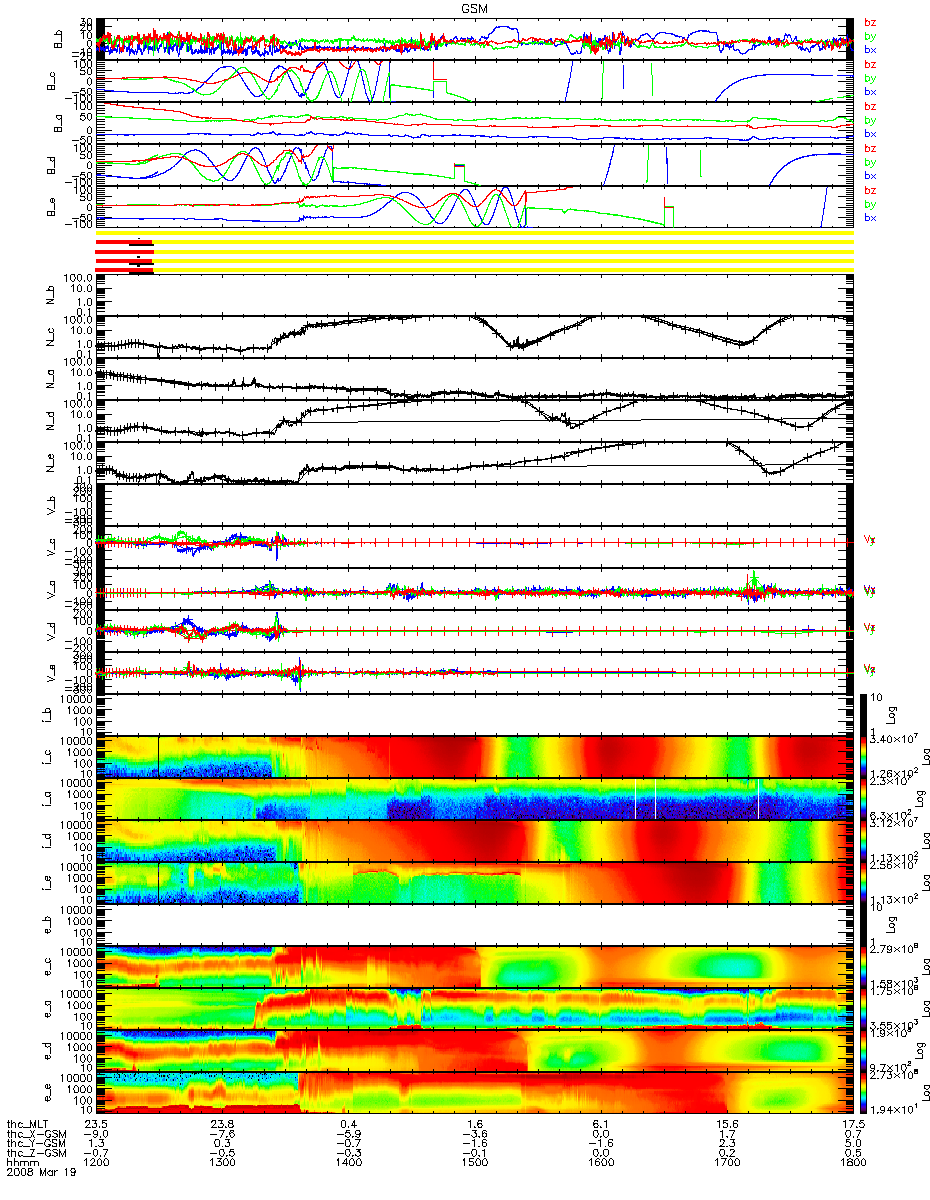Click the 1500 time tick label
This screenshot has width=930, height=1200.
474,1163
